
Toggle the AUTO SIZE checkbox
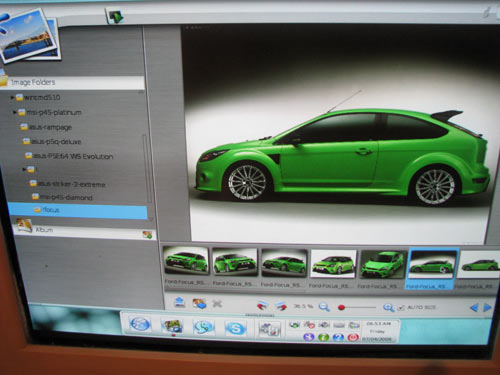[x=402, y=307]
